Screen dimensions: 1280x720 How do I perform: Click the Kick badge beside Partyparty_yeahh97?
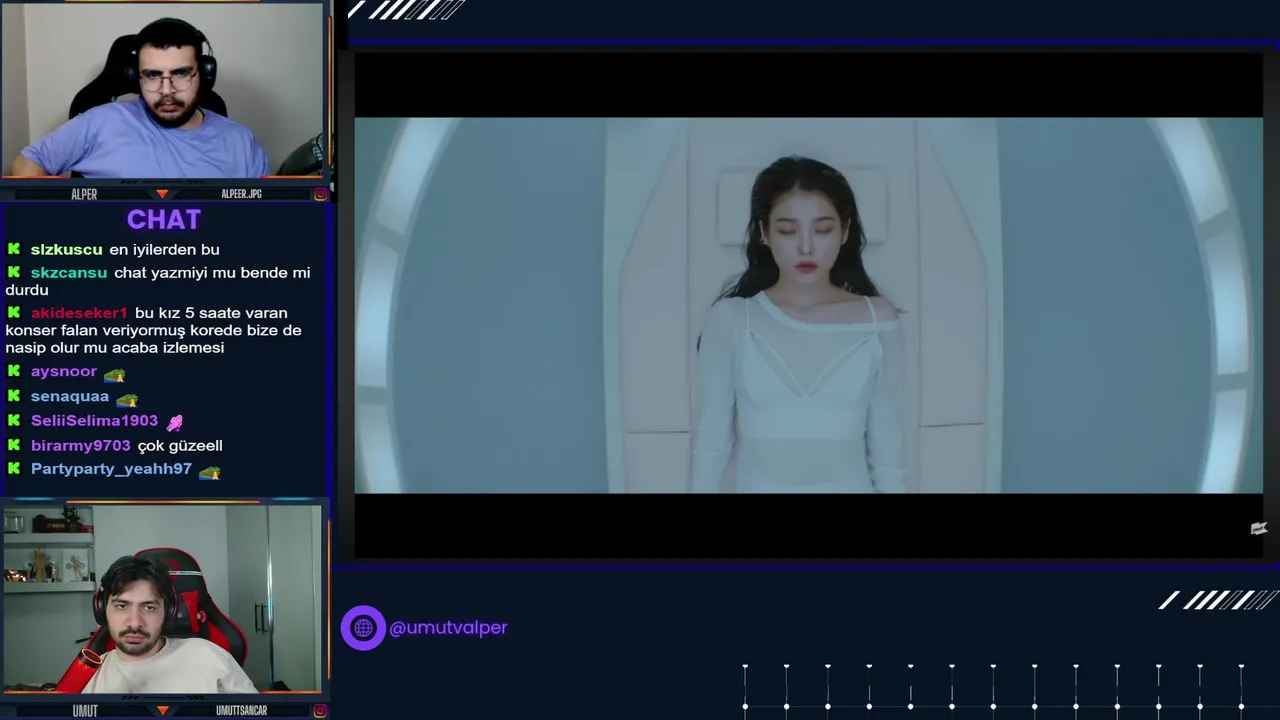[x=14, y=469]
